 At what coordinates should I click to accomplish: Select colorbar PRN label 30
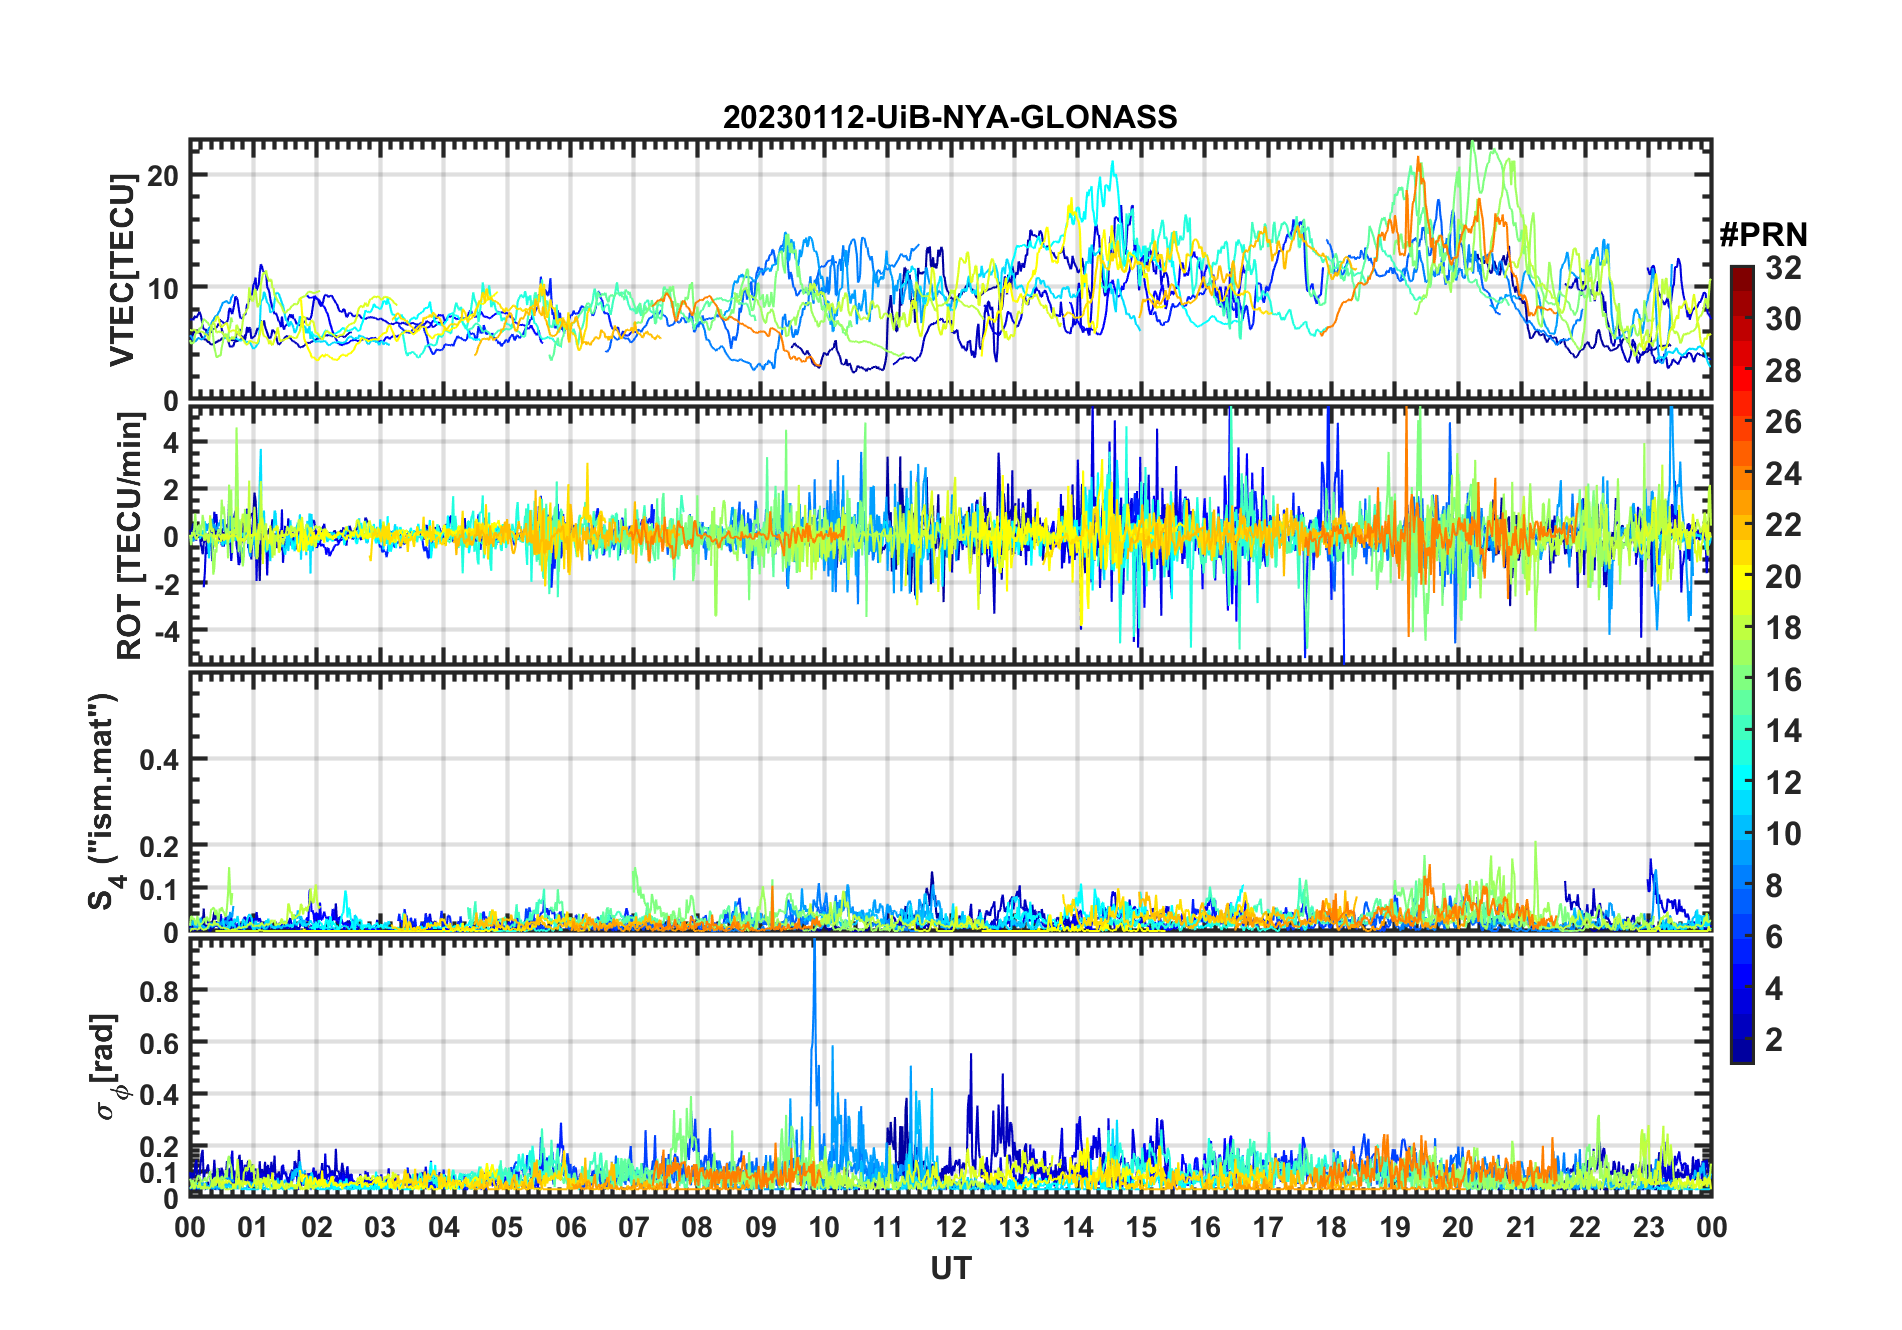coord(1783,319)
